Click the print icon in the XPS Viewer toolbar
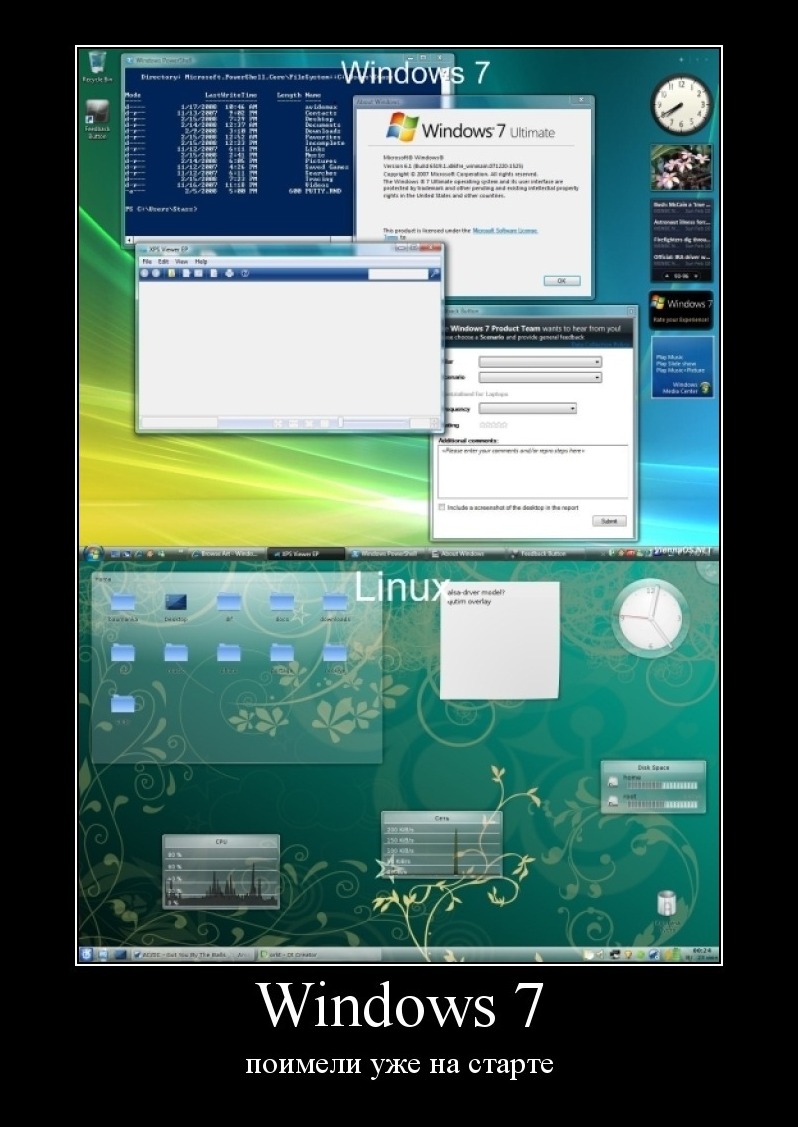This screenshot has height=1127, width=798. (229, 273)
